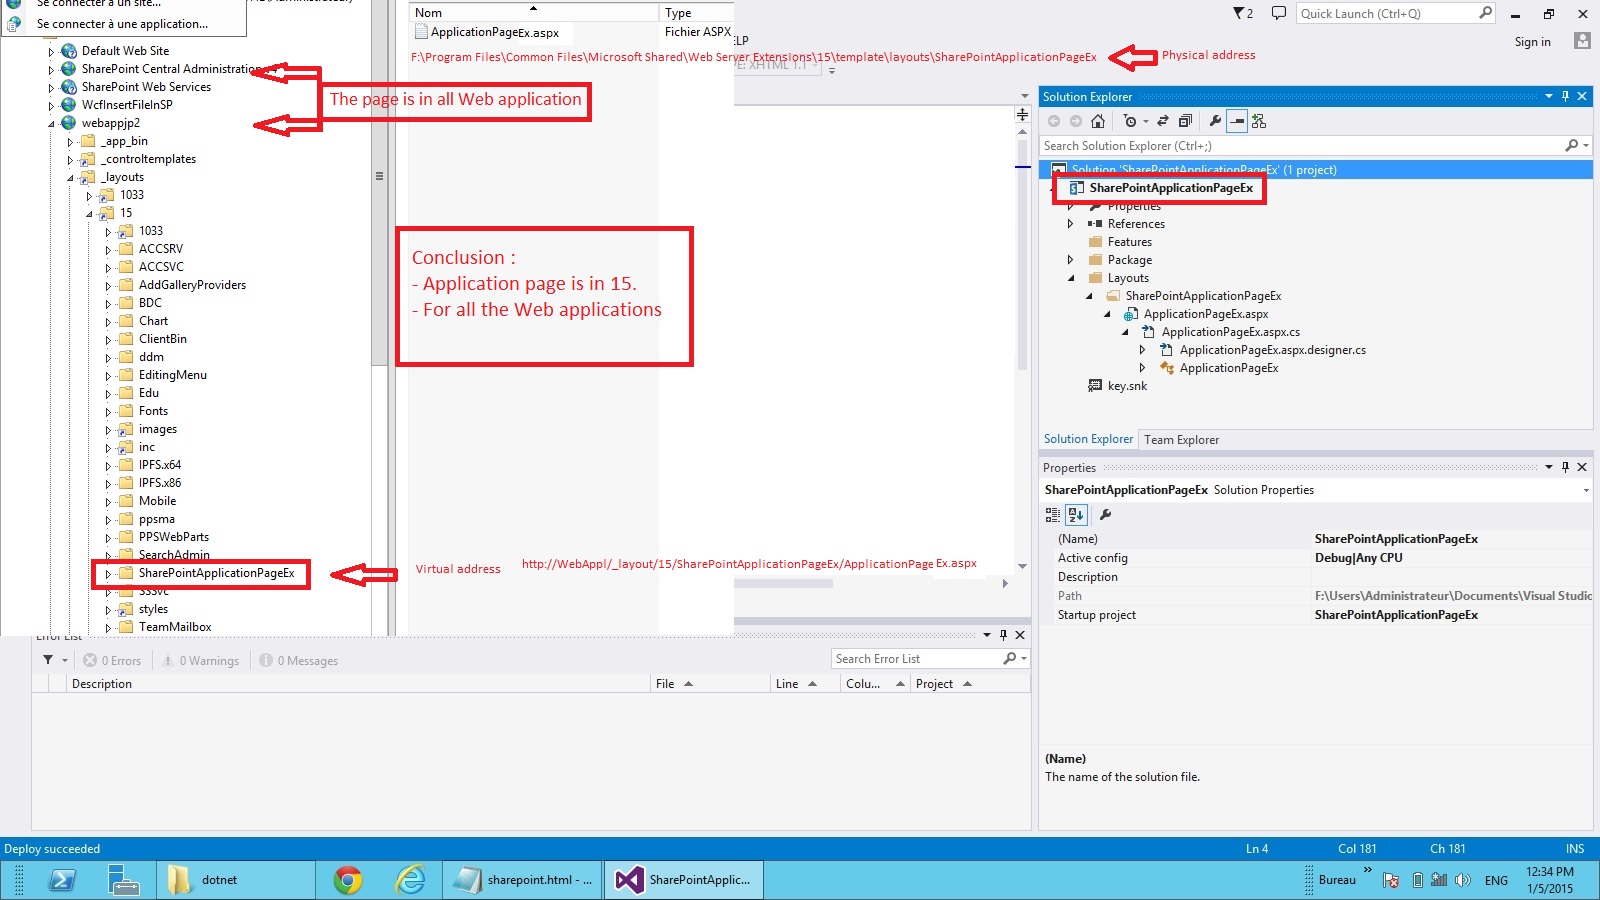
Task: Click Sign in link
Action: 1532,42
